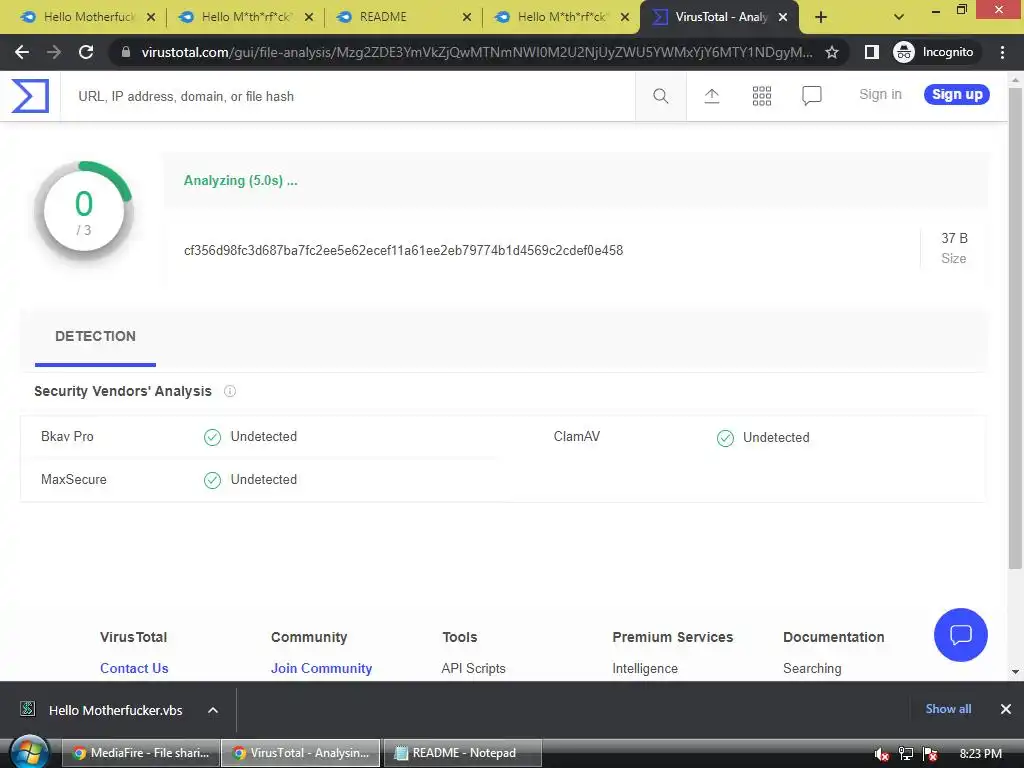The width and height of the screenshot is (1024, 768).
Task: Click the Analyzing (5.0s) status text
Action: pos(240,181)
